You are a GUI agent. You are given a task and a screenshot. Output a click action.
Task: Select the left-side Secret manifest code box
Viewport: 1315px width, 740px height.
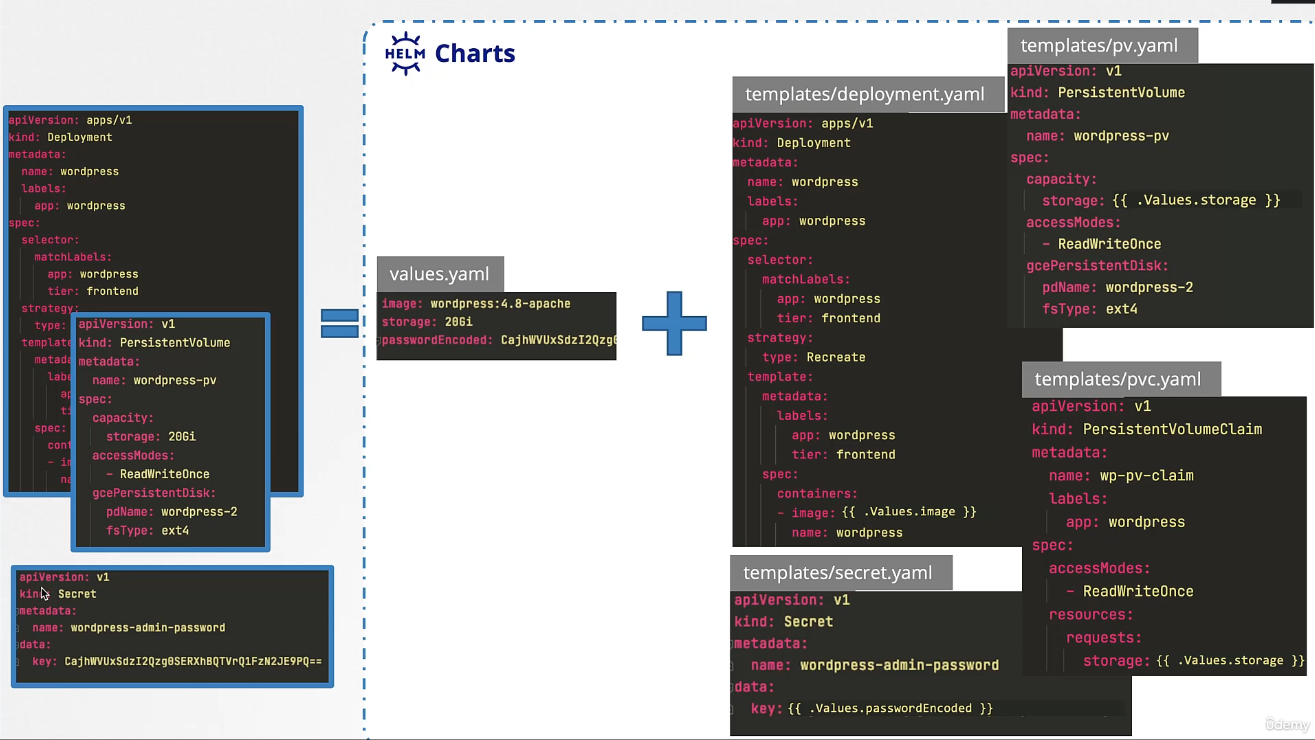click(172, 625)
